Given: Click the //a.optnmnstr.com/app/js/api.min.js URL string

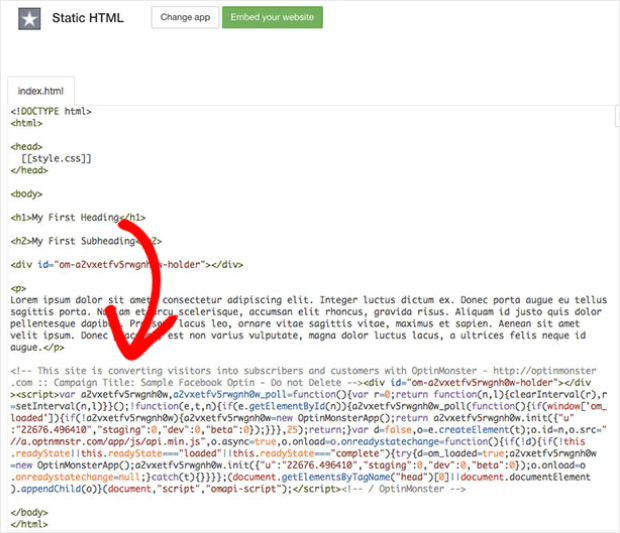Looking at the screenshot, I should pyautogui.click(x=108, y=442).
